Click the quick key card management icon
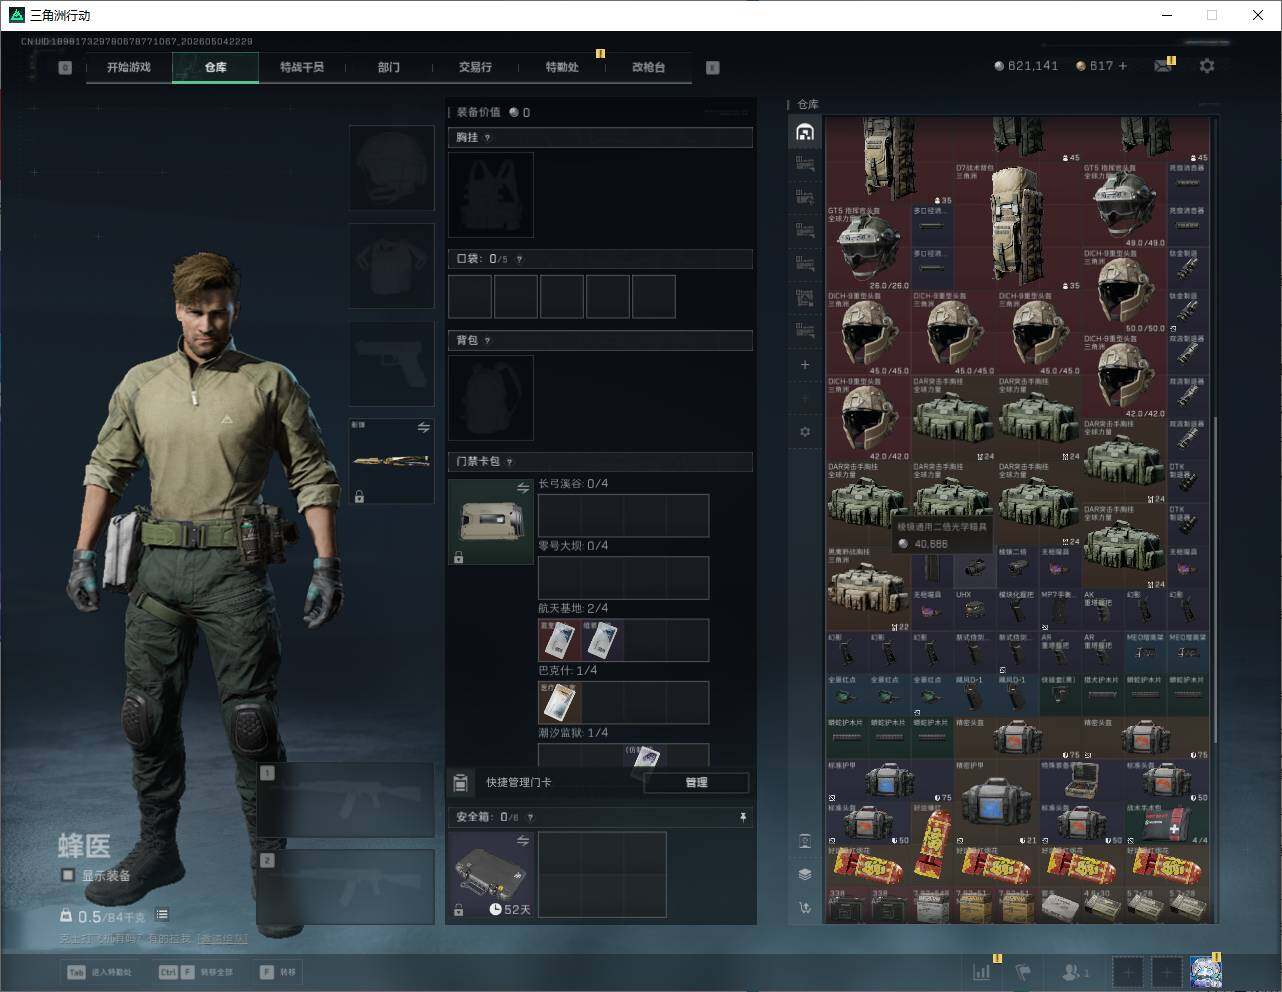Viewport: 1282px width, 992px height. 461,783
